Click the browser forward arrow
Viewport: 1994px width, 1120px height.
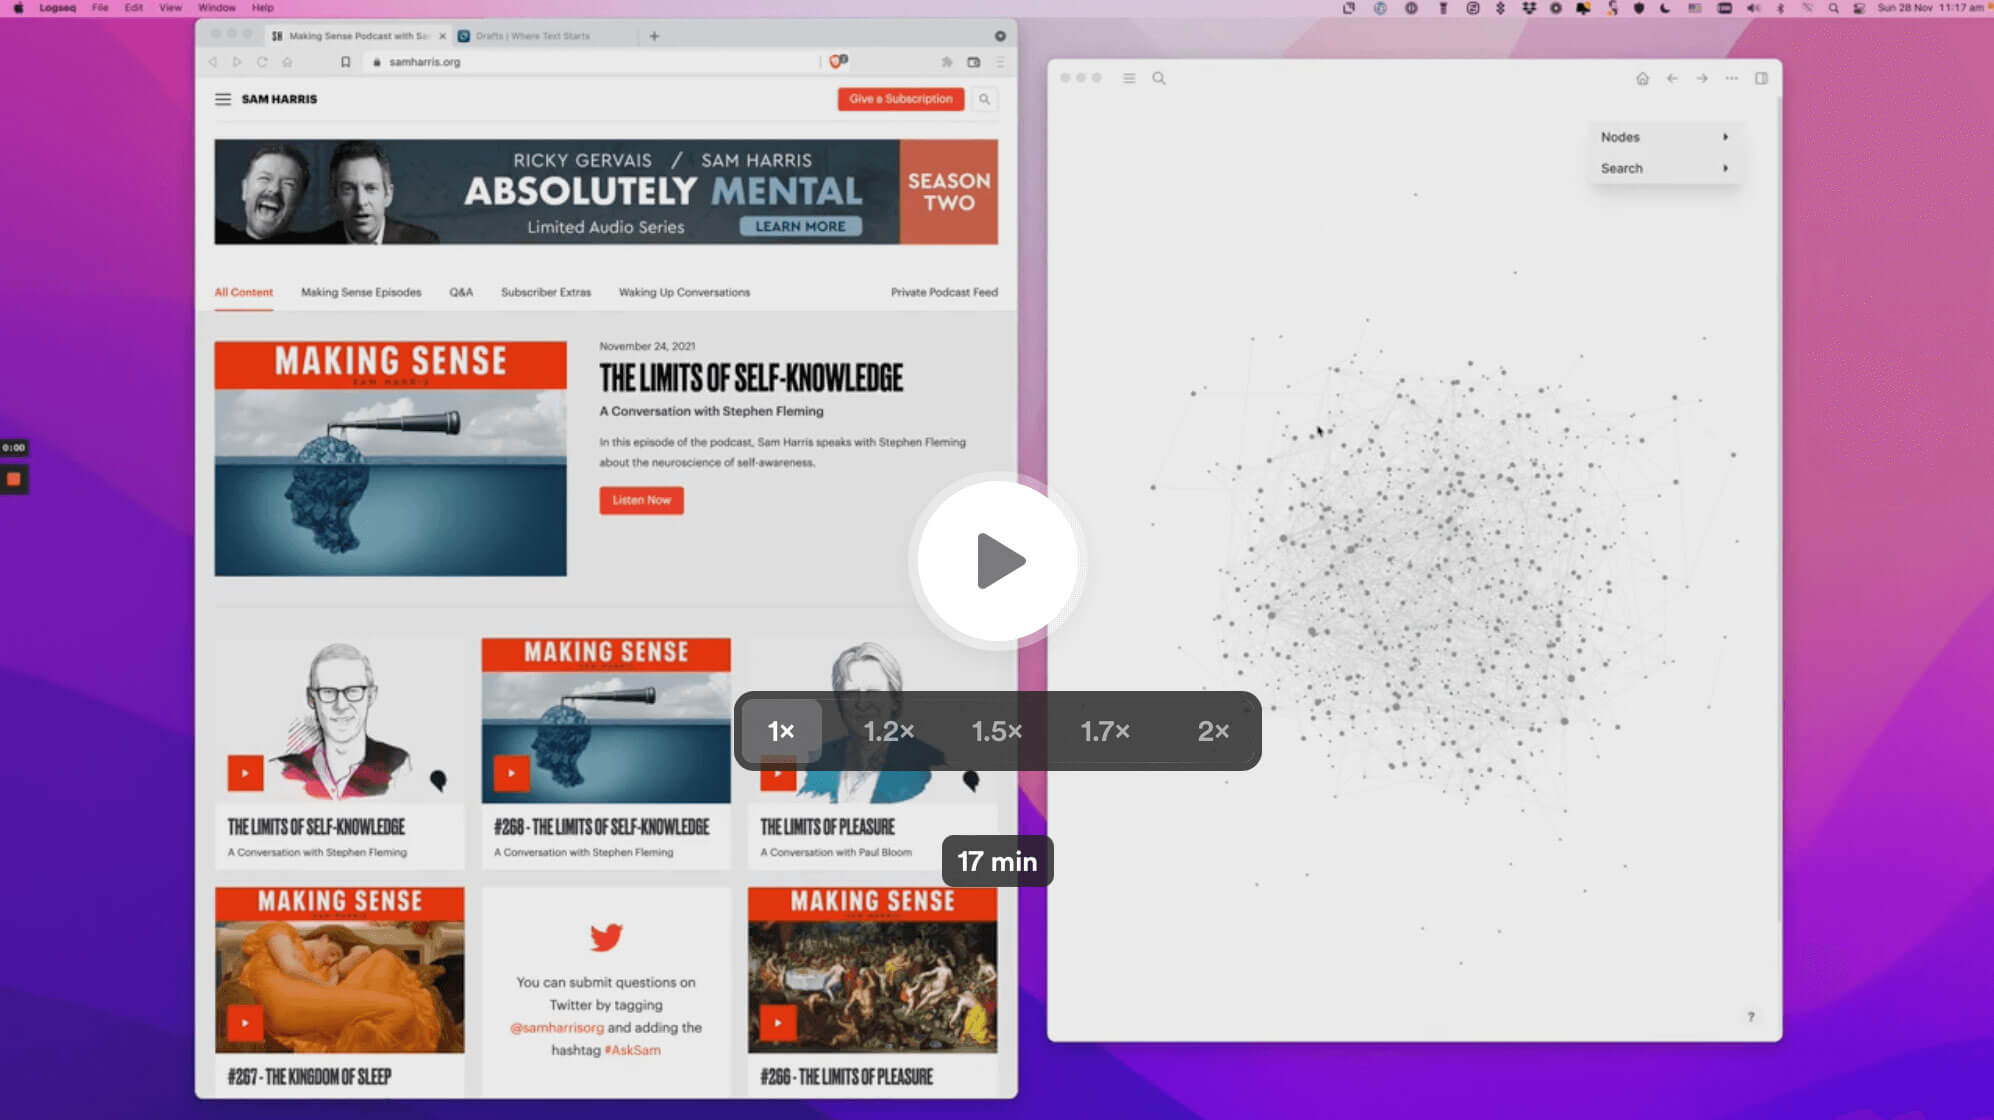point(237,62)
